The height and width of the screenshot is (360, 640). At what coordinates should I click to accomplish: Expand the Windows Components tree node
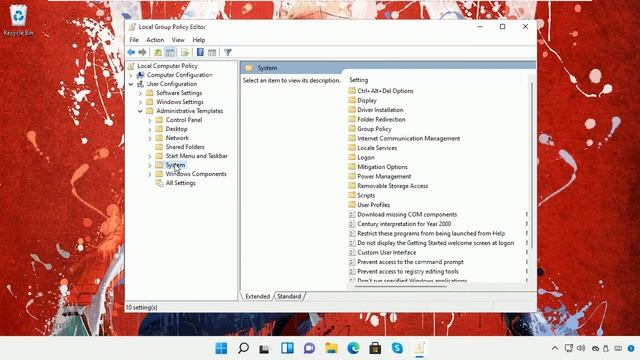click(x=150, y=174)
